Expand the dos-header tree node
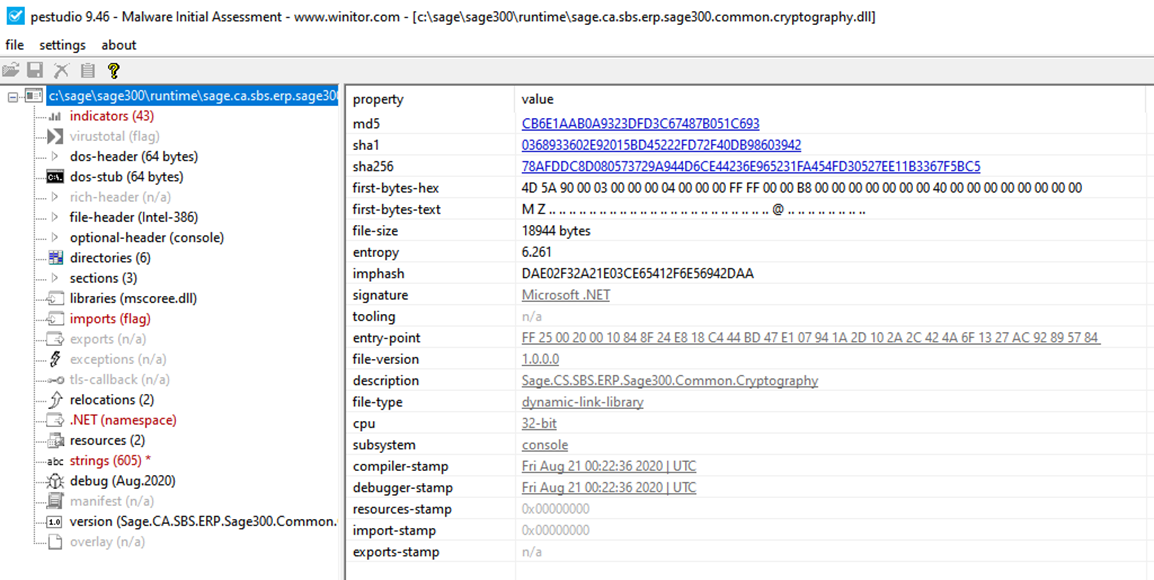 click(55, 157)
